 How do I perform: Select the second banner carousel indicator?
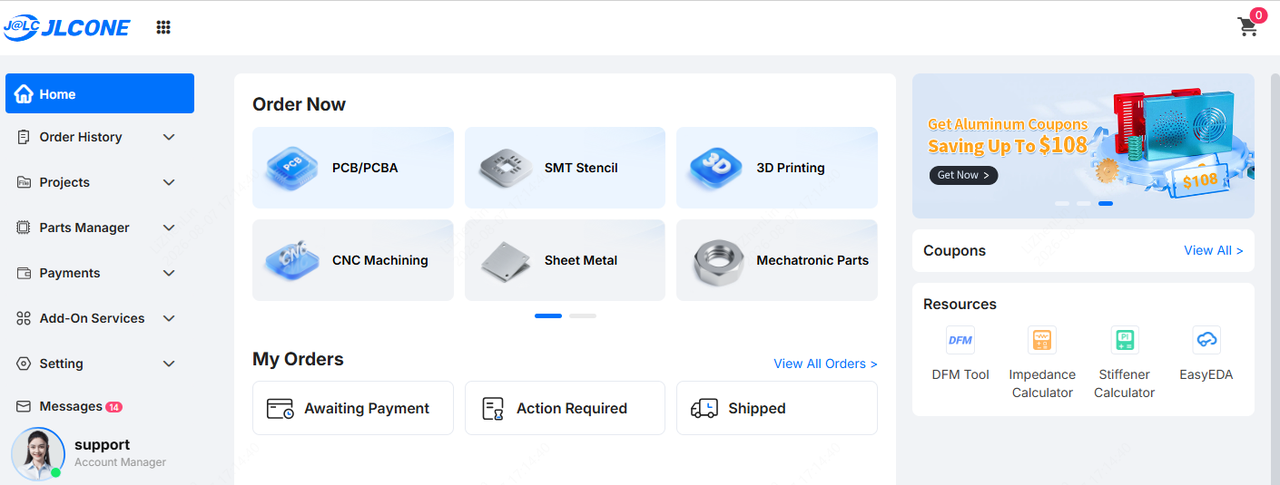click(1083, 203)
